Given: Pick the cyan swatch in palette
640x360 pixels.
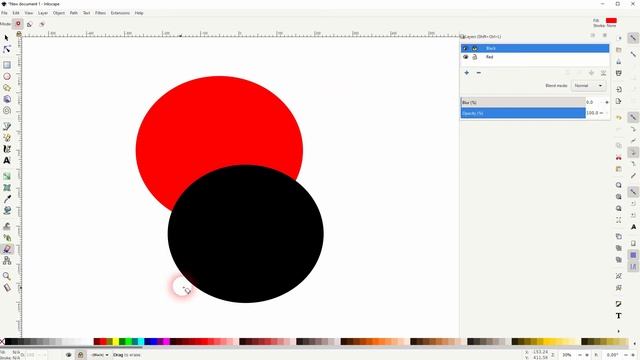Looking at the screenshot, I should point(141,342).
